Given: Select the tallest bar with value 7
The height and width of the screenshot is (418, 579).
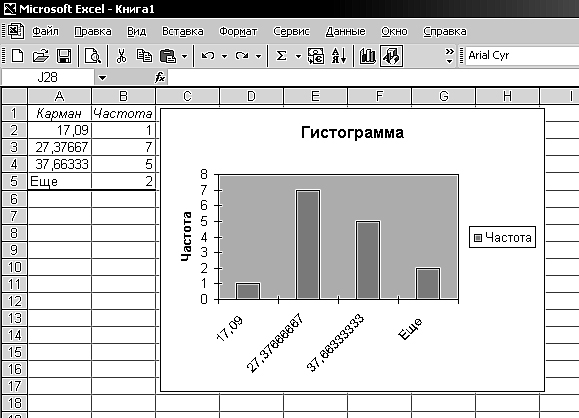Looking at the screenshot, I should (x=308, y=244).
